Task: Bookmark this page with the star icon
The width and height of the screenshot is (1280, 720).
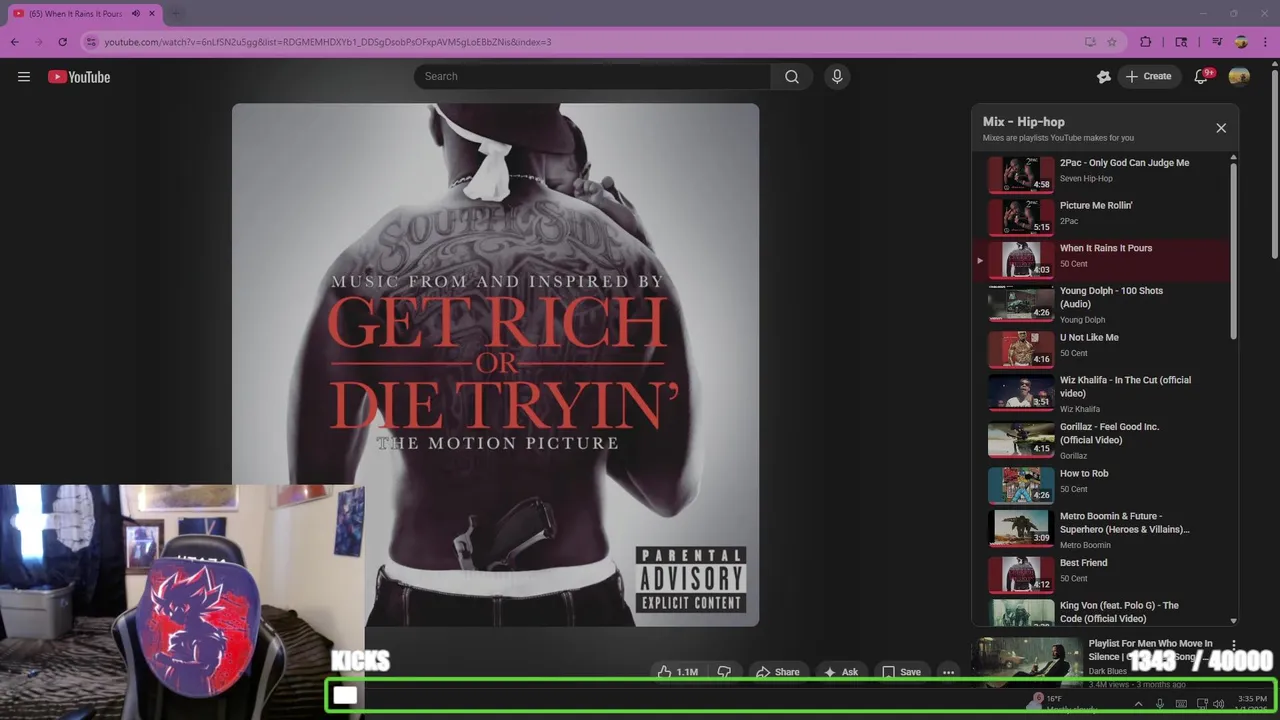Action: [1111, 42]
